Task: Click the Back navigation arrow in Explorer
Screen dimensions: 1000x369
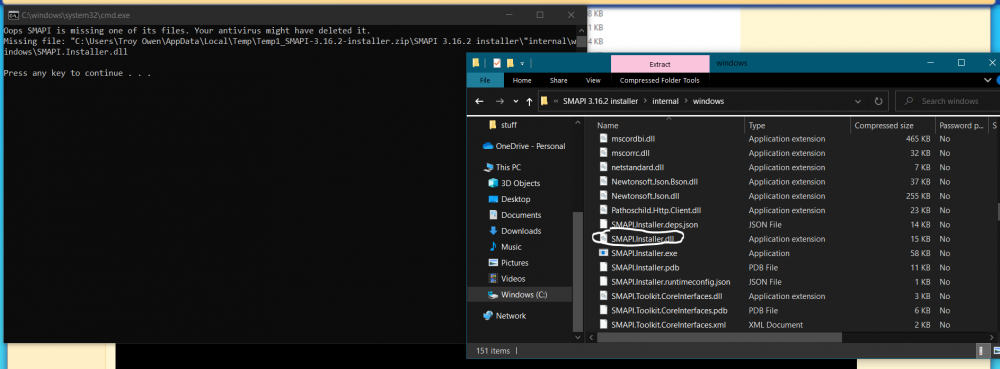Action: pyautogui.click(x=480, y=101)
